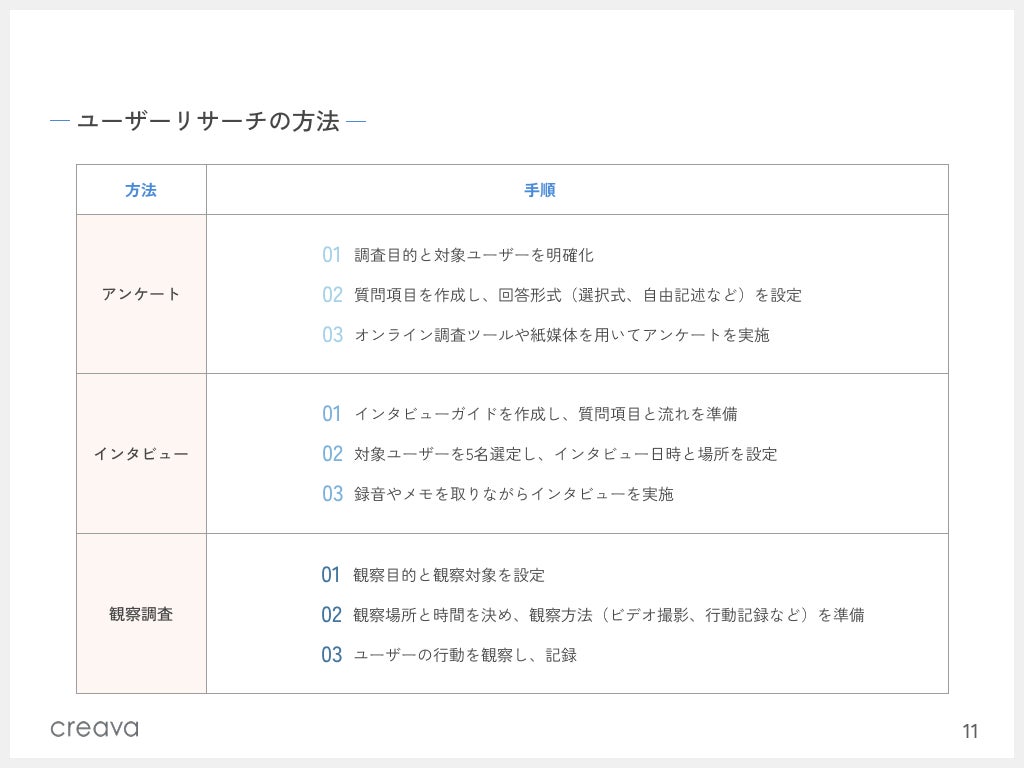Click text 録音やメモを取りながらインタビューを実施
Screen dimensions: 1024x768
point(514,494)
